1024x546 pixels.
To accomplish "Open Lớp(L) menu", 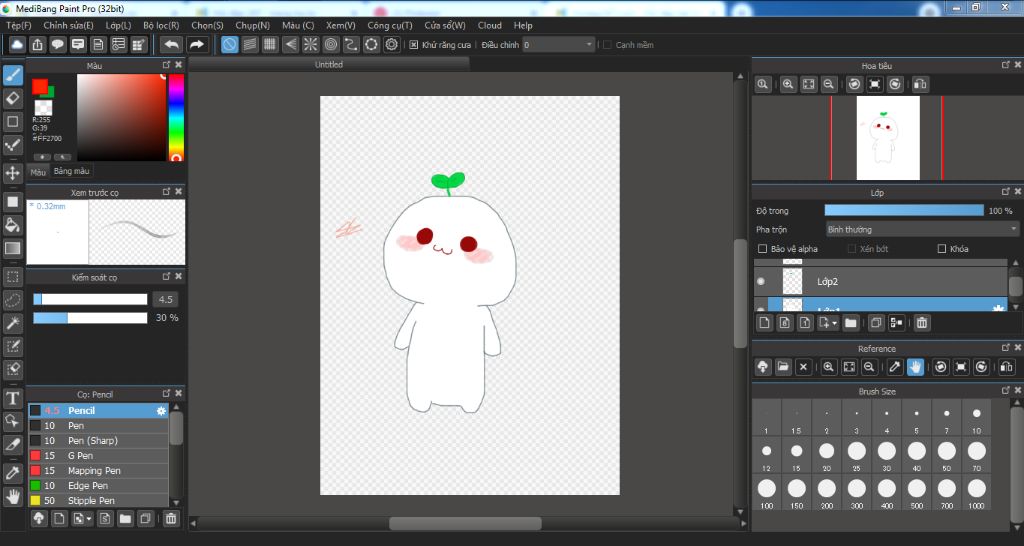I will (118, 25).
